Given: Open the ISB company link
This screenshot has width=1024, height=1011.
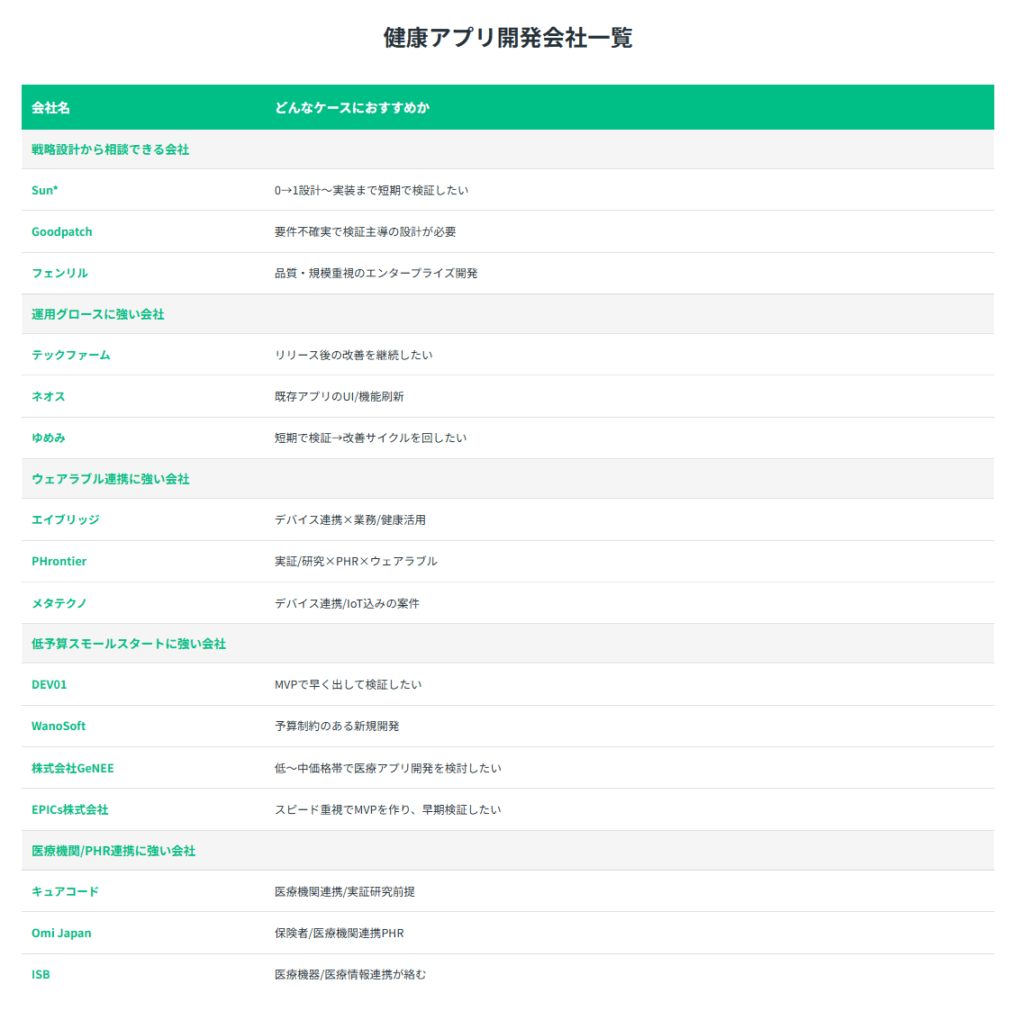Looking at the screenshot, I should (41, 974).
